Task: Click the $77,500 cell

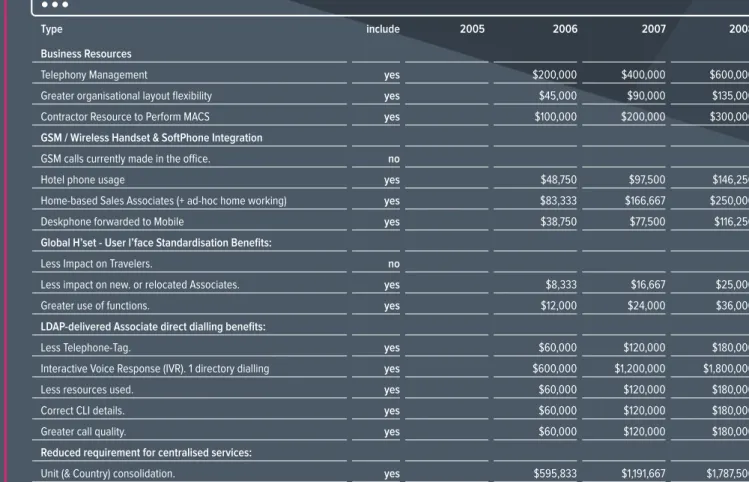Action: click(x=647, y=222)
